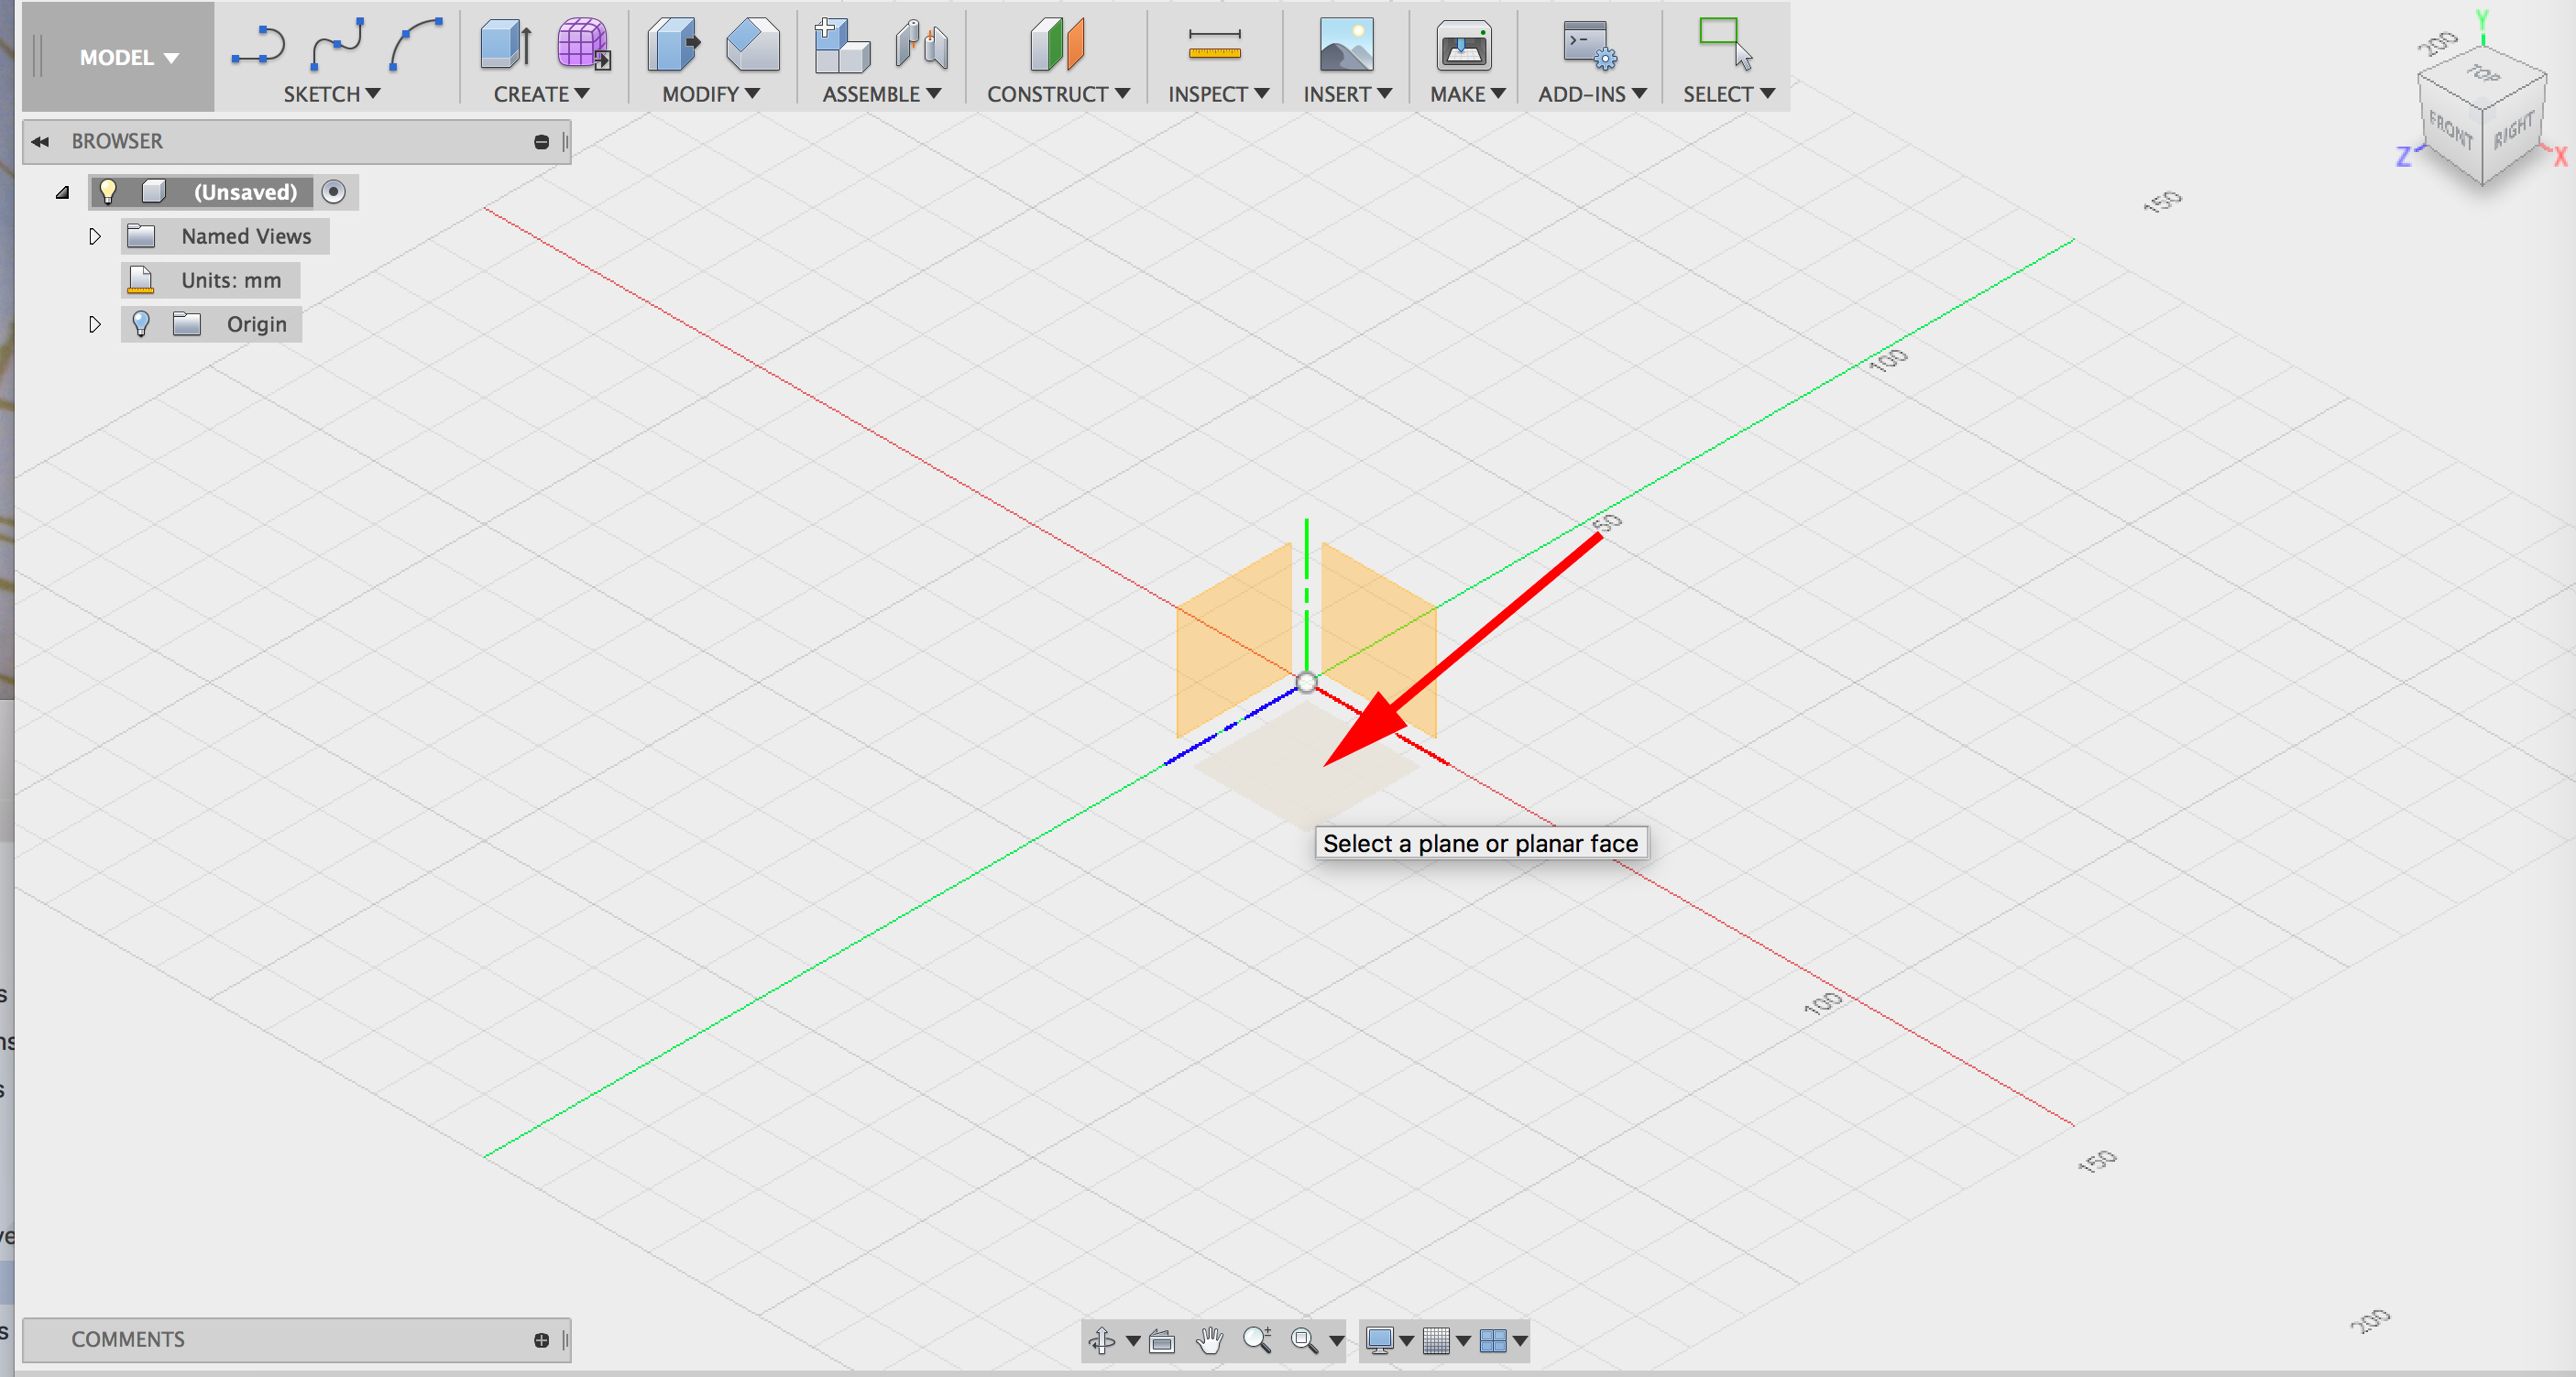Image resolution: width=2576 pixels, height=1377 pixels.
Task: Click the Scripts and Add-Ins icon
Action: 1590,45
